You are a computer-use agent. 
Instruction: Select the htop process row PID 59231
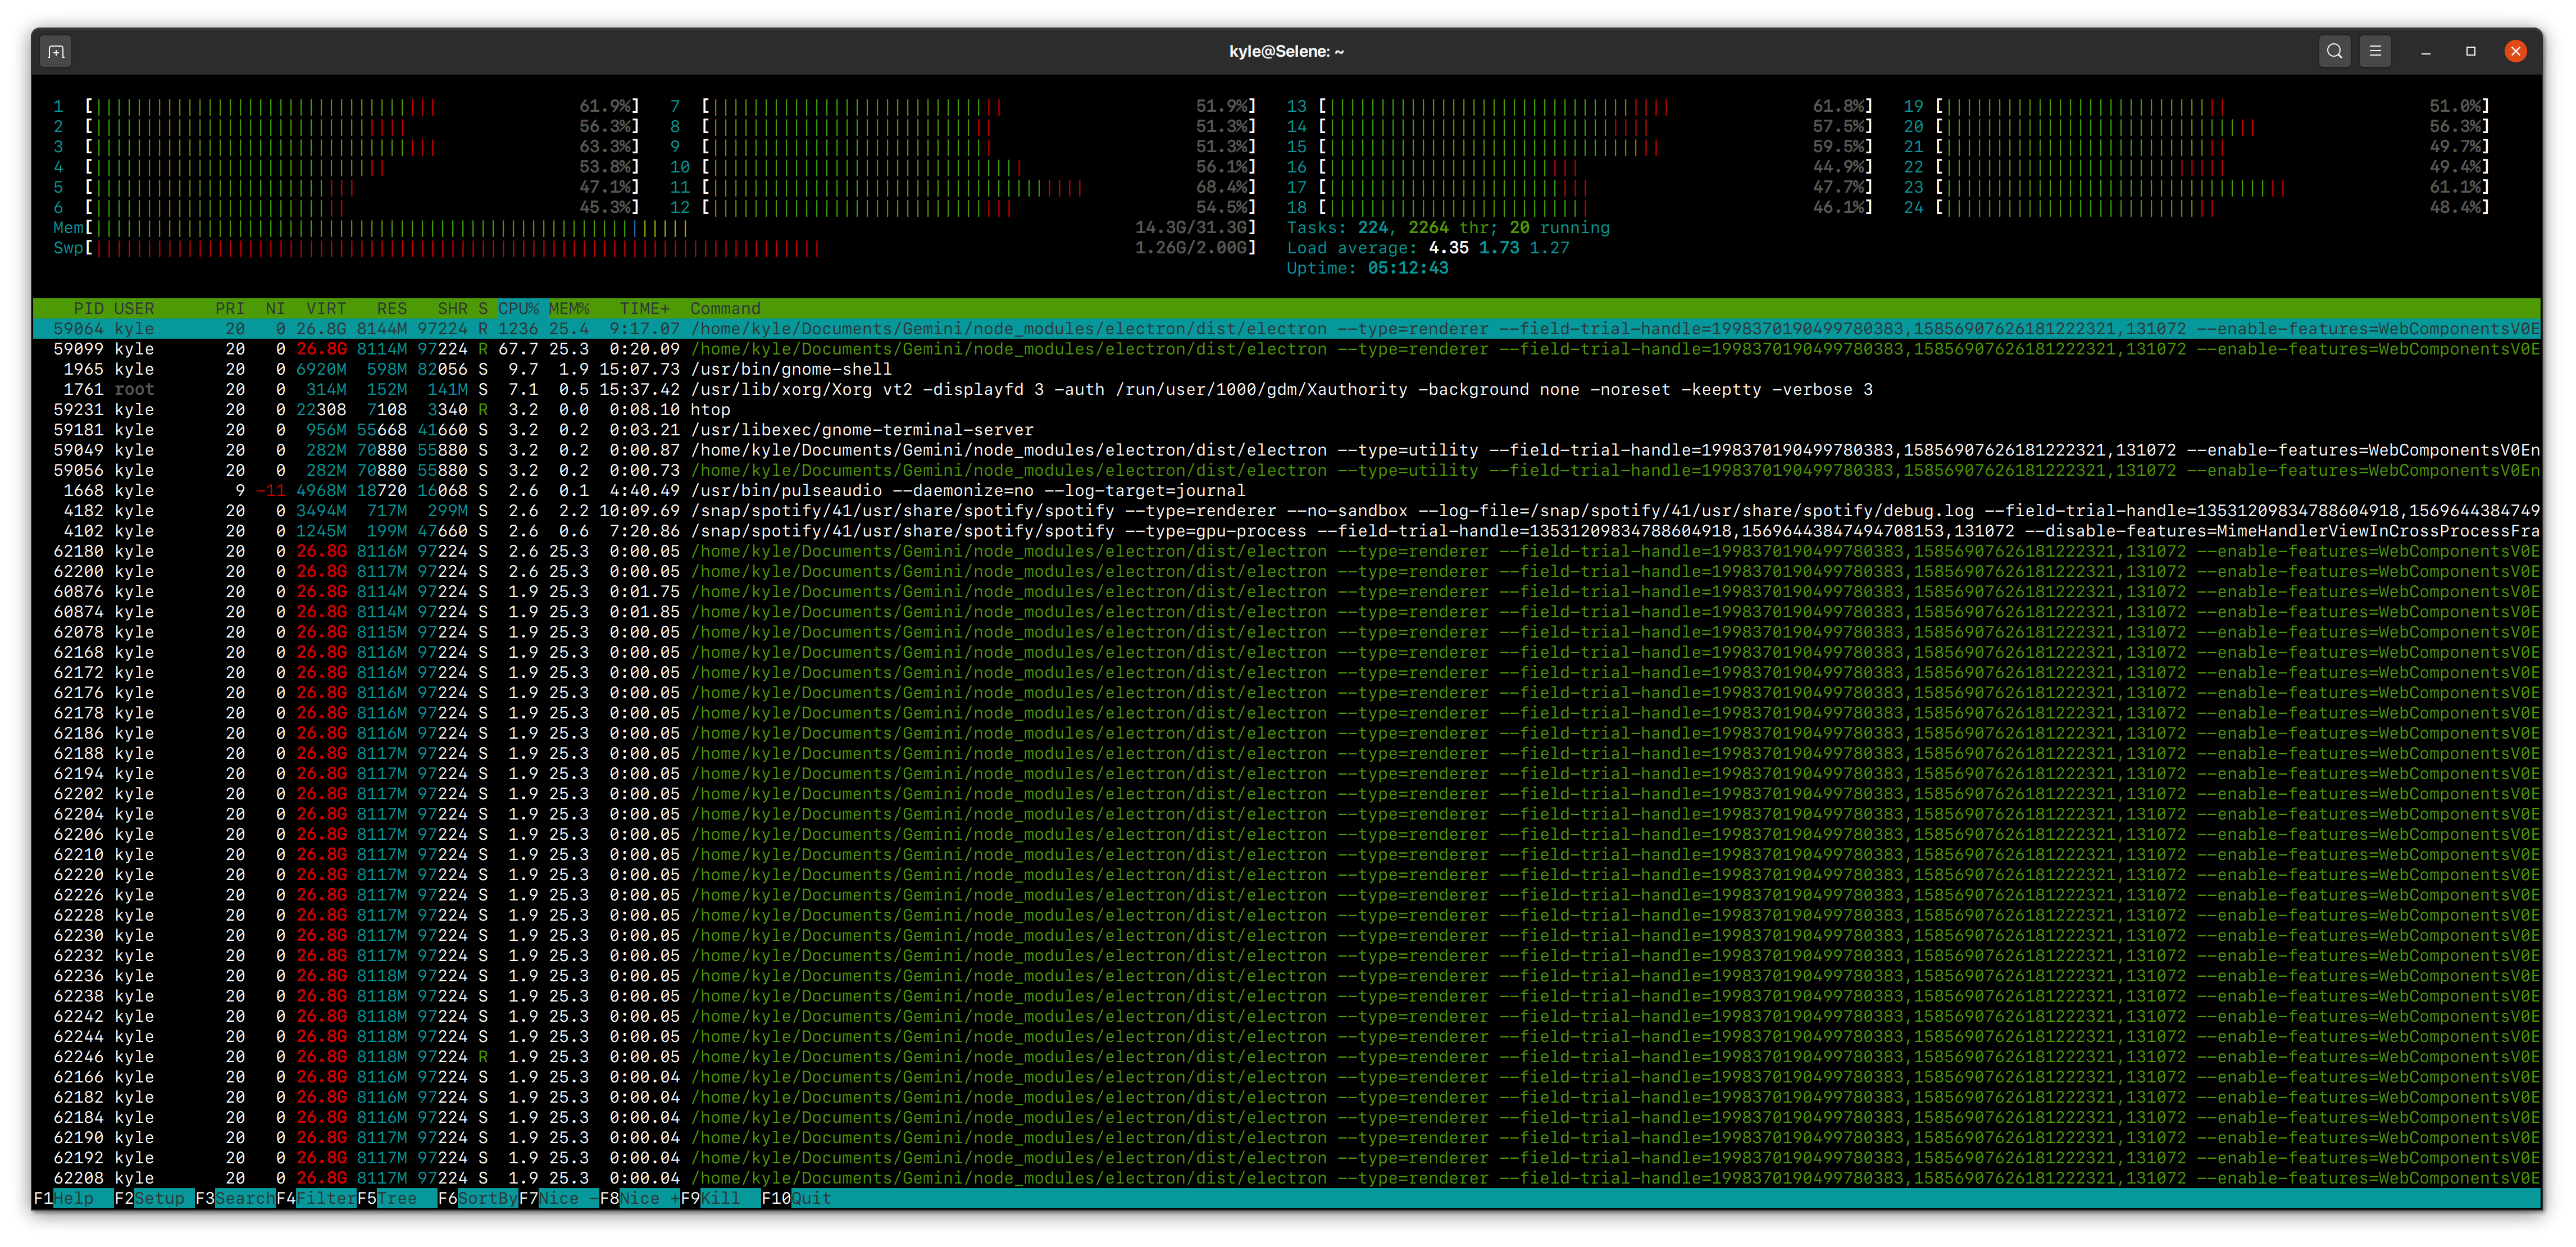pos(1286,410)
